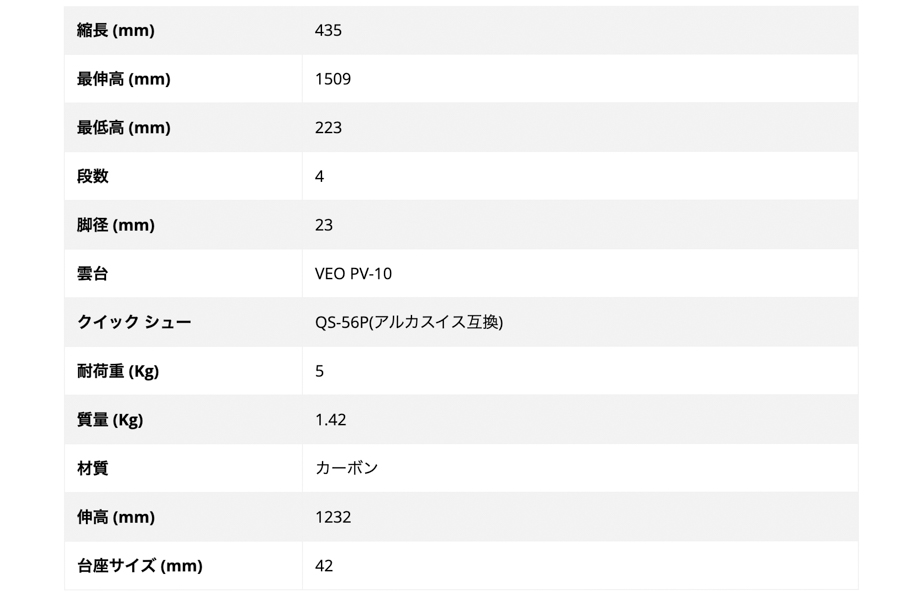
Task: Click the 台座サイズ (mm) label
Action: (140, 566)
